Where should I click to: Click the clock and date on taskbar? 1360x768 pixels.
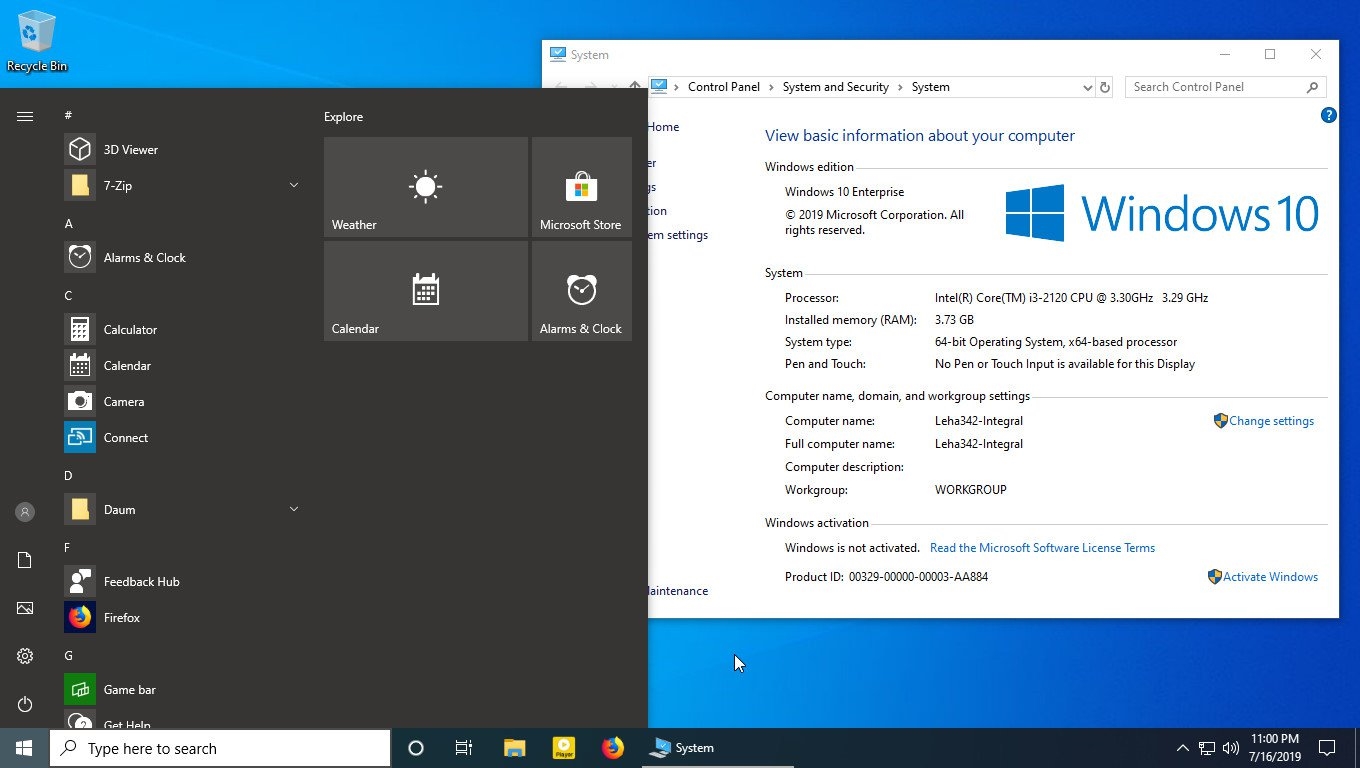(x=1275, y=748)
